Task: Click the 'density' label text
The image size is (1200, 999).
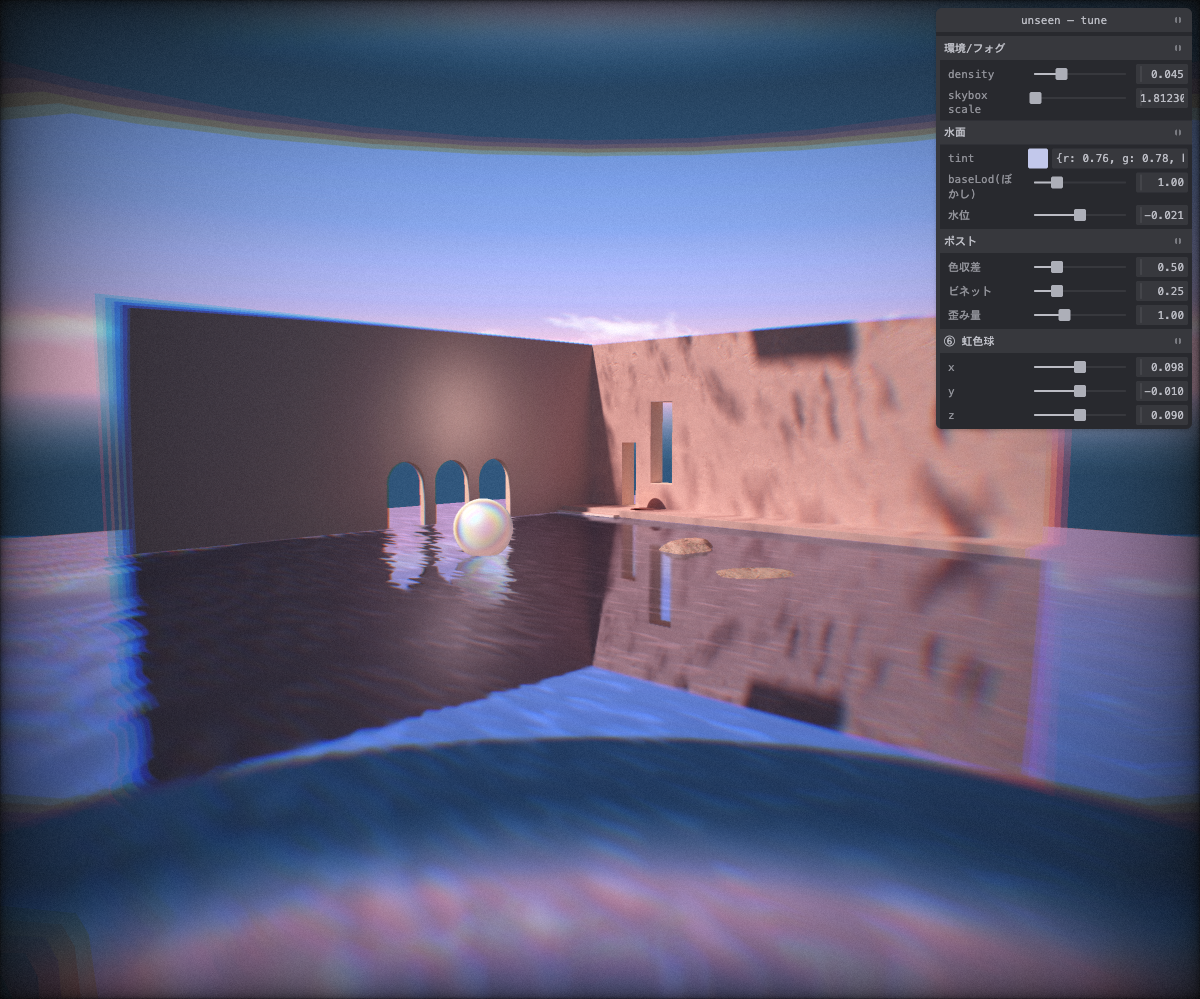Action: pyautogui.click(x=971, y=74)
